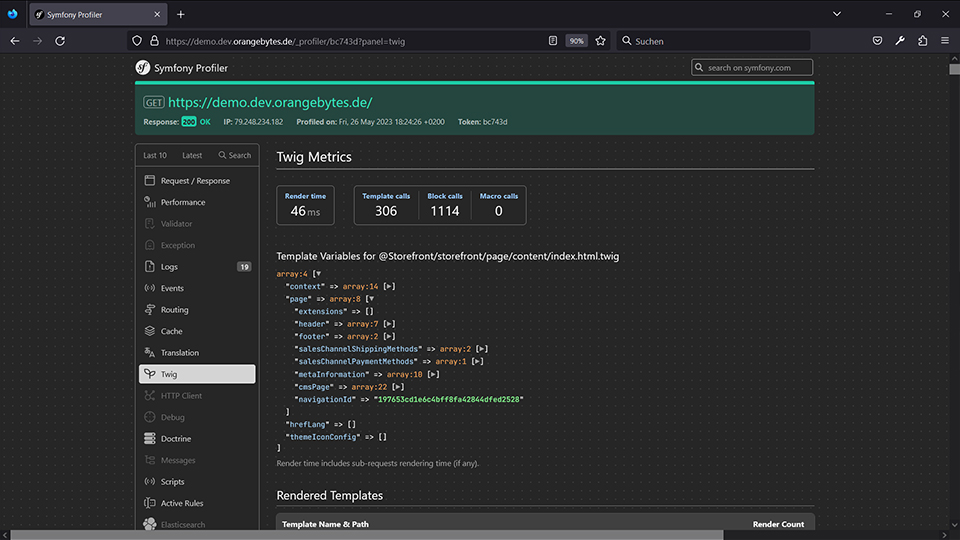This screenshot has width=960, height=540.
Task: Expand the "metaInformation" array:10 node
Action: tap(433, 374)
